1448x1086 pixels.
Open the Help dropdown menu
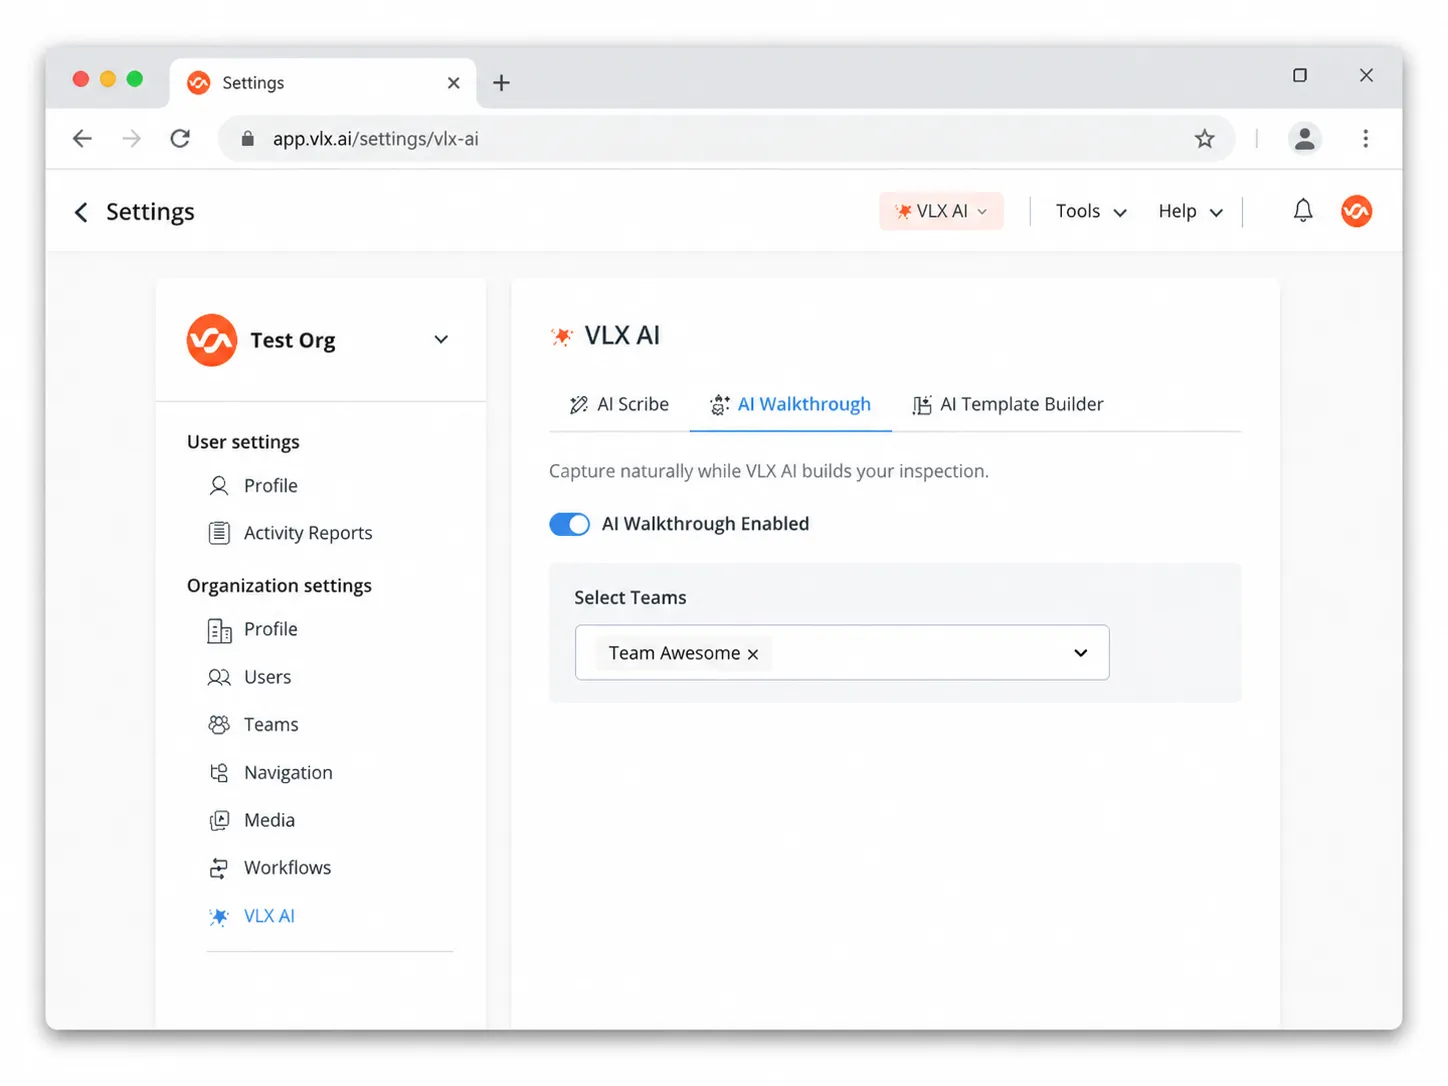[1190, 211]
